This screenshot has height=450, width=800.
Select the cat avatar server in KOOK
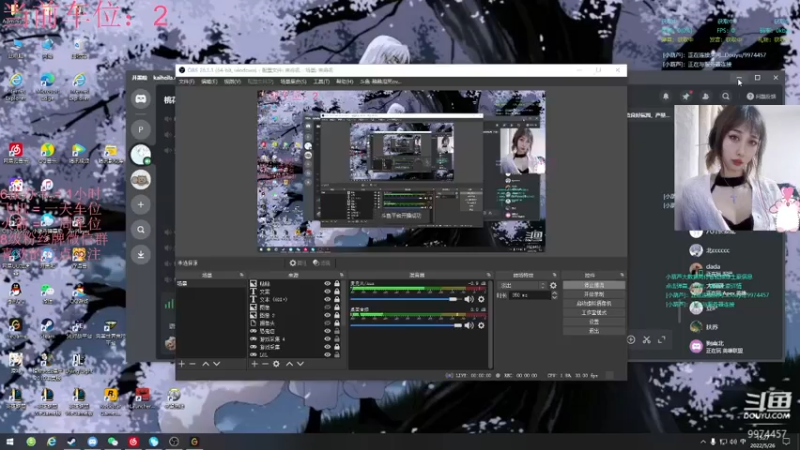tap(141, 180)
